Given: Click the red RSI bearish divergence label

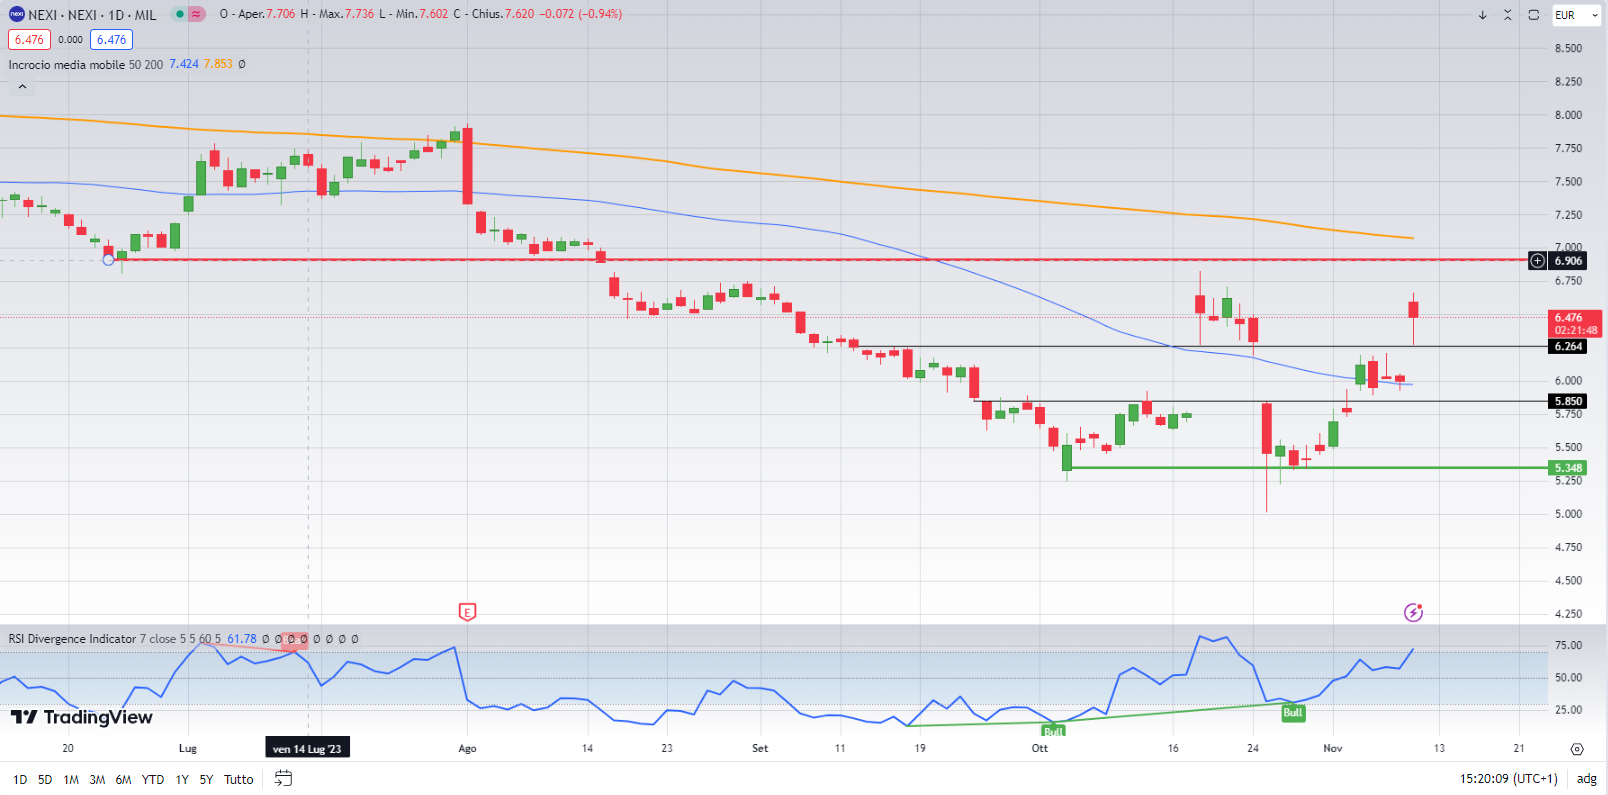Looking at the screenshot, I should 294,642.
